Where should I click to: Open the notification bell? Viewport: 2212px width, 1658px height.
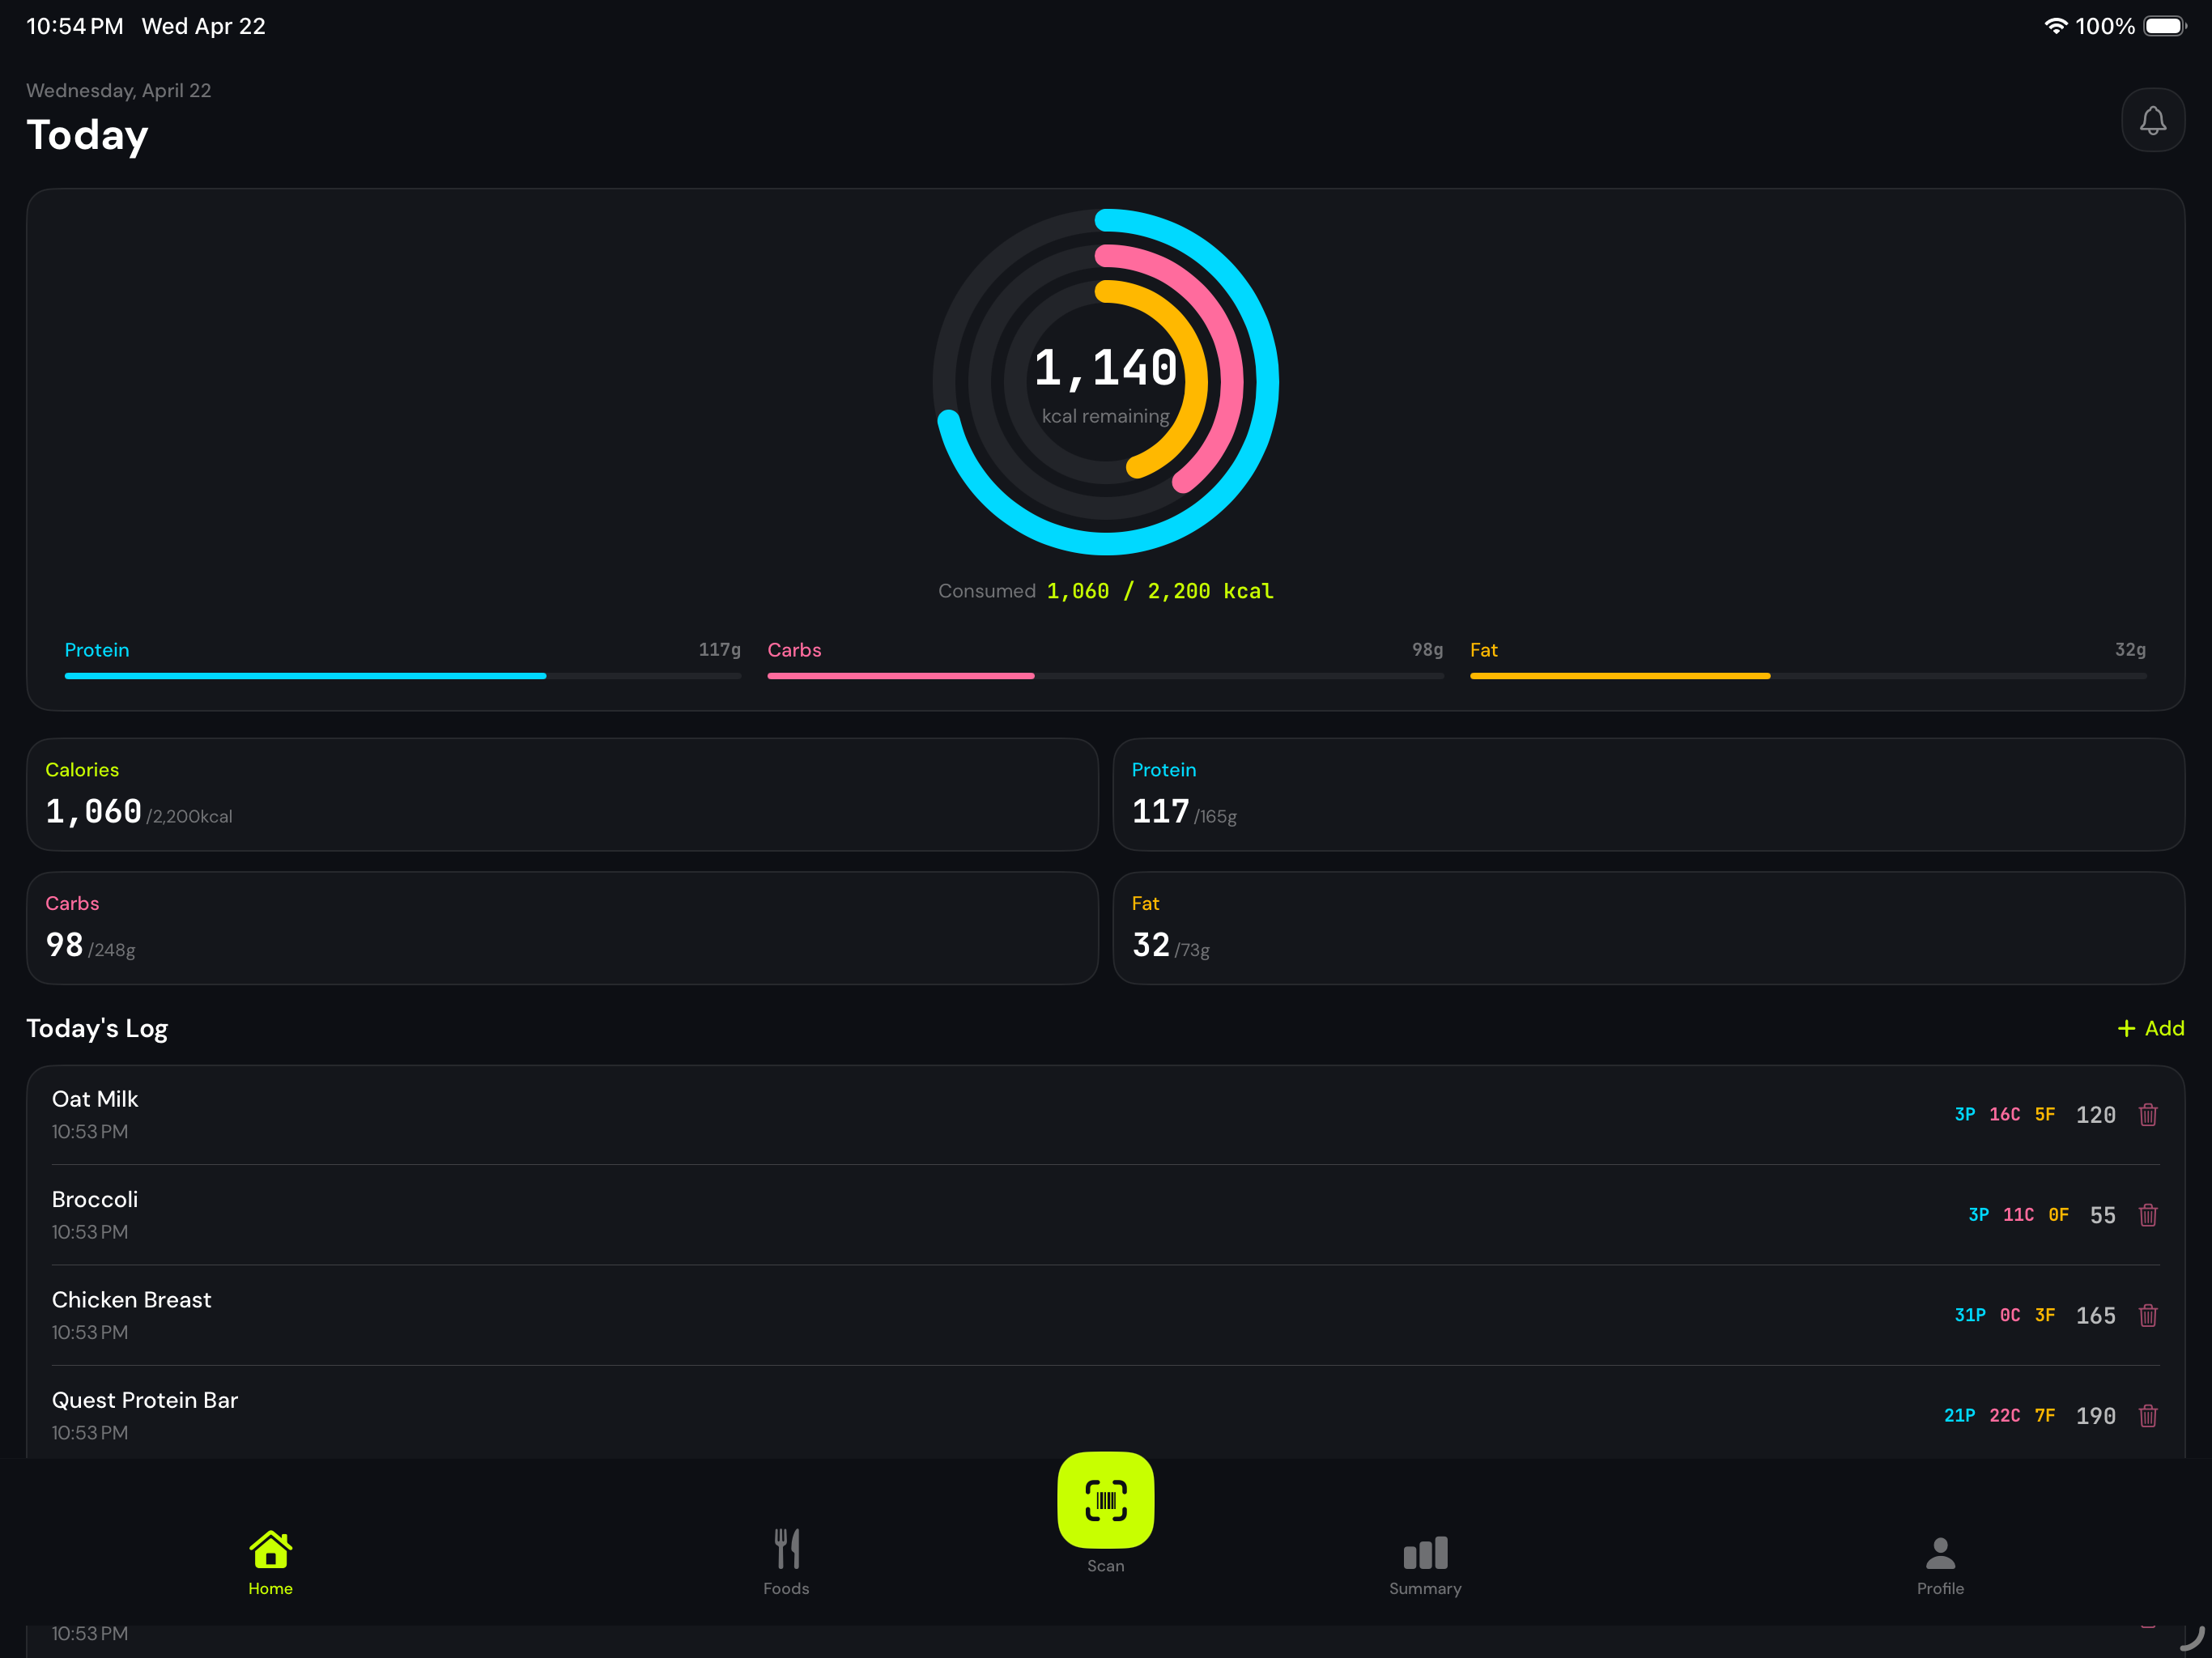[x=2152, y=120]
